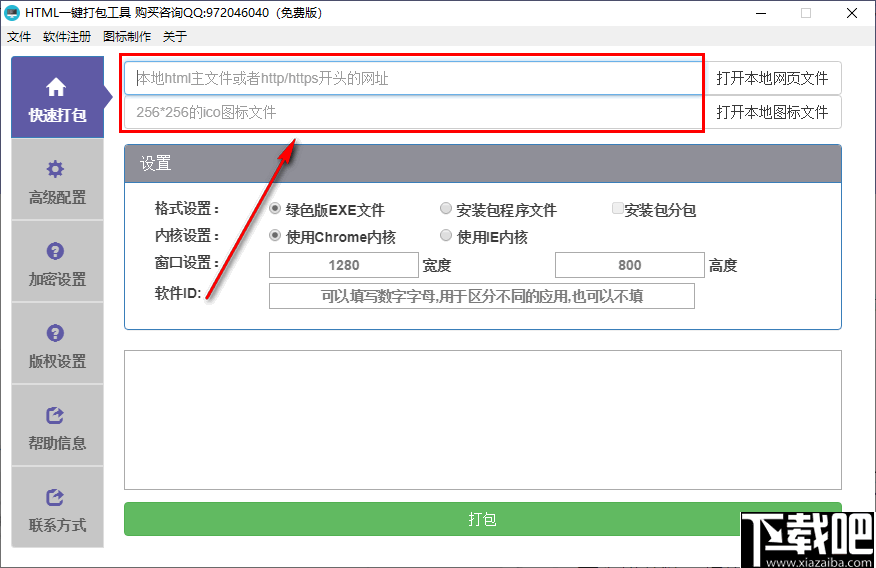Minimize the HTML packer window
Screen dimensions: 876x568
(x=761, y=13)
